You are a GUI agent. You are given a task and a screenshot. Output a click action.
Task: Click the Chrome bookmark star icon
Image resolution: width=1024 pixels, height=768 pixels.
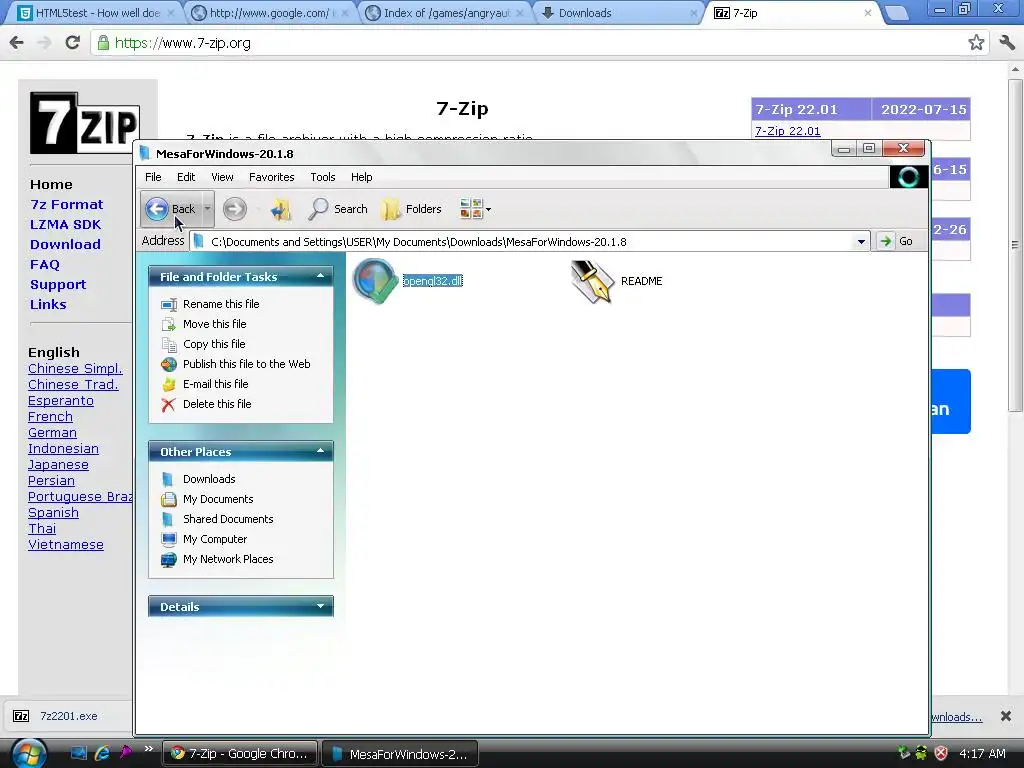[976, 43]
